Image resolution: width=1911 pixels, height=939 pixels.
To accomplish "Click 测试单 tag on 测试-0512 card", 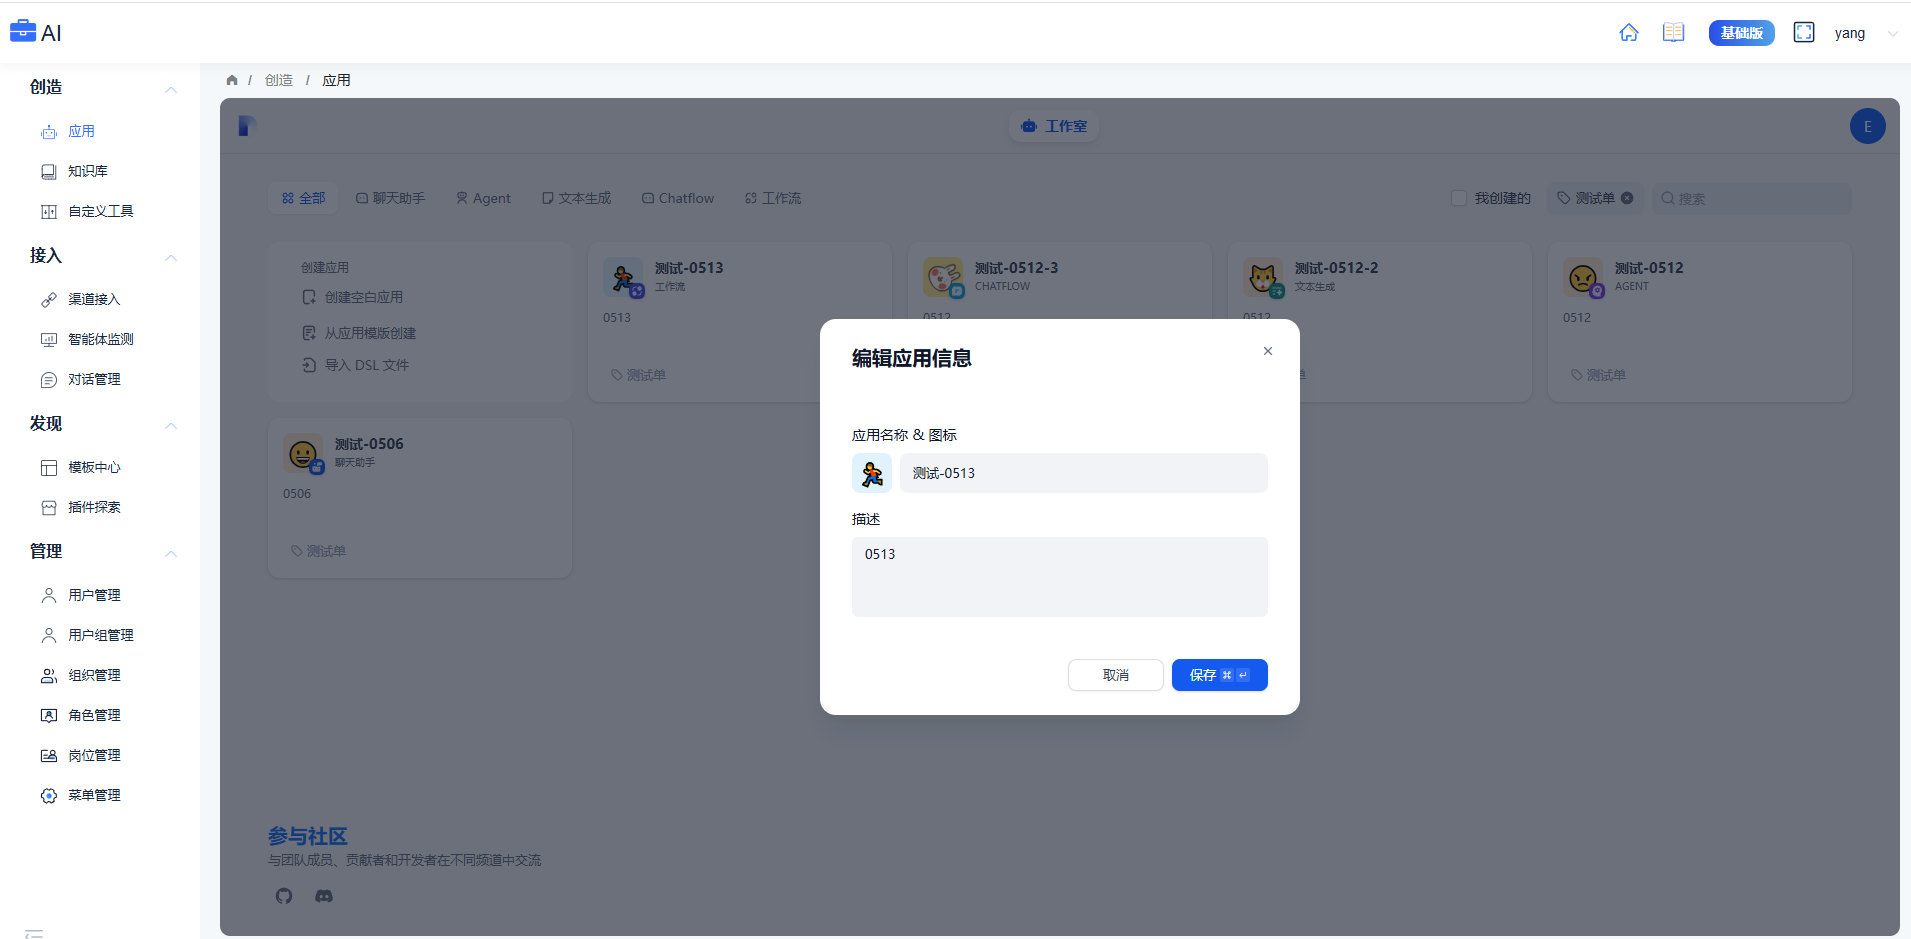I will [1598, 375].
